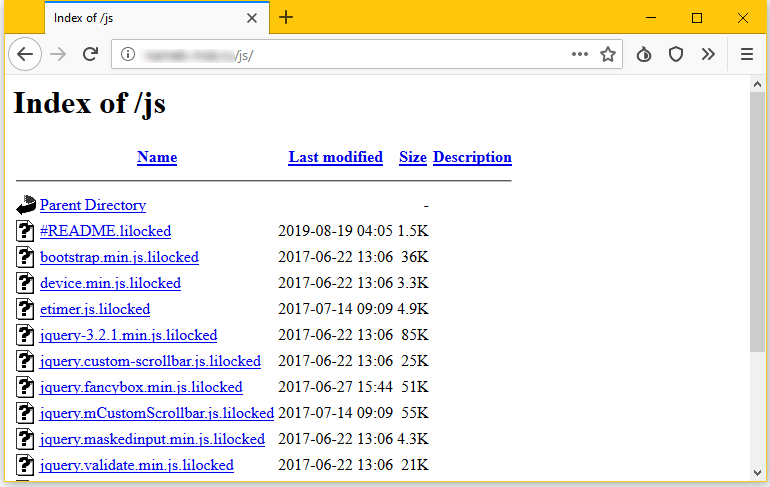This screenshot has height=487, width=770.
Task: Click the shield icon in the toolbar
Action: click(676, 55)
